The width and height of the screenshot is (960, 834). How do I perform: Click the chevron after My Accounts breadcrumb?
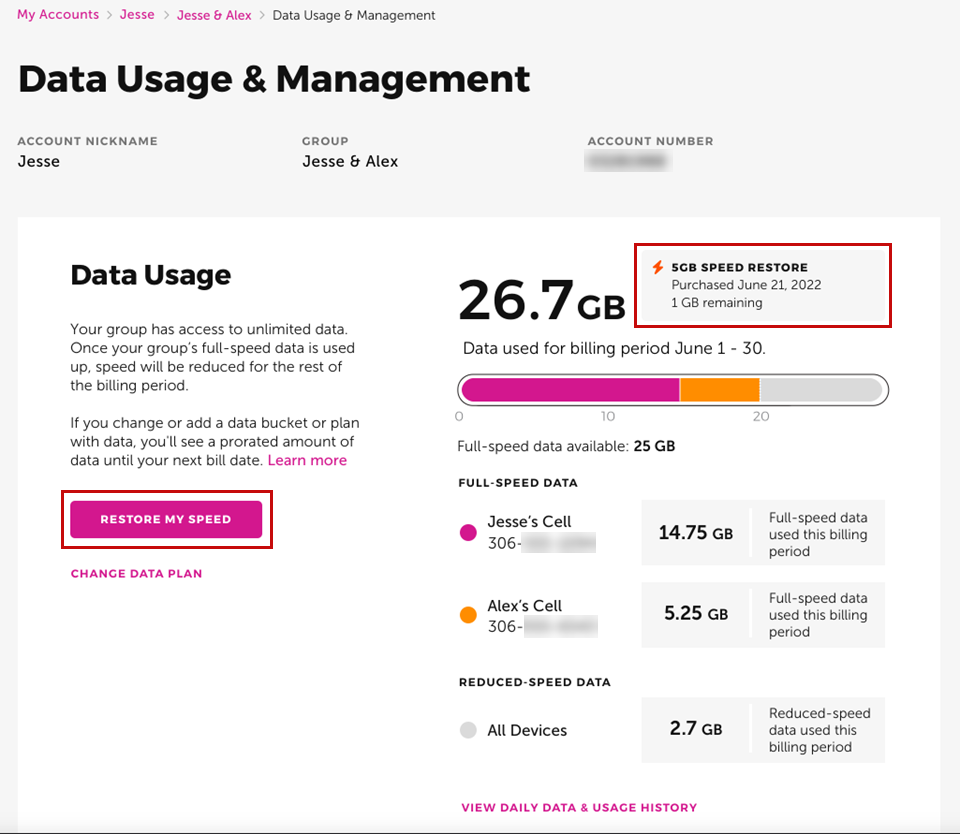click(108, 14)
